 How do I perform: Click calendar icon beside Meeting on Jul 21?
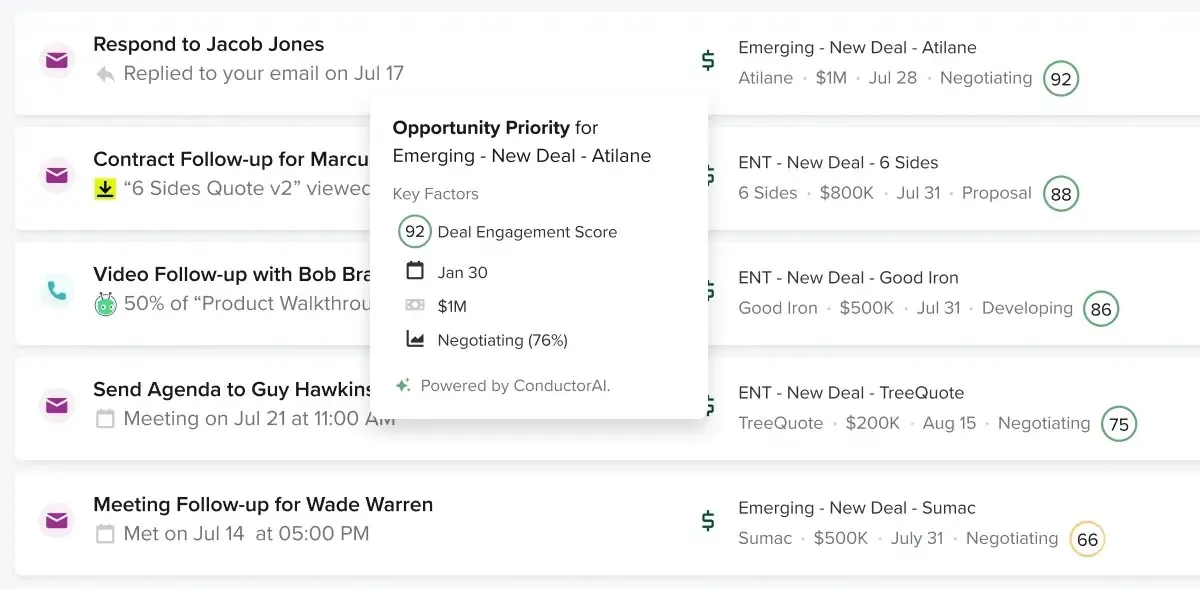click(x=105, y=419)
